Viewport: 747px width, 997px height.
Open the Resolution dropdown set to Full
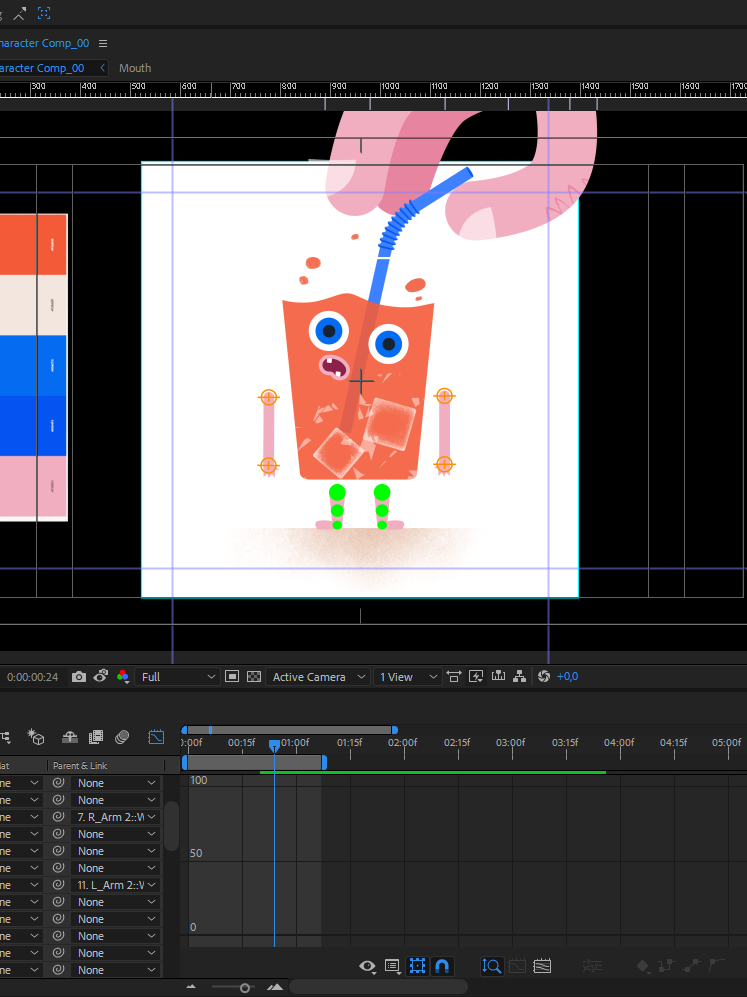click(179, 677)
